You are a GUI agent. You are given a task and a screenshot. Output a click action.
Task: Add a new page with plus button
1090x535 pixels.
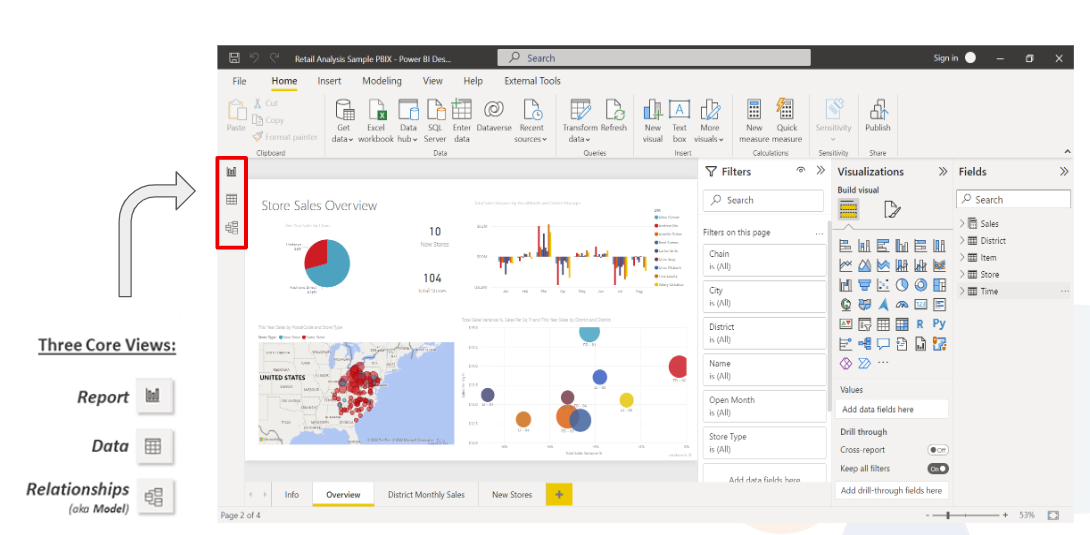[x=559, y=495]
